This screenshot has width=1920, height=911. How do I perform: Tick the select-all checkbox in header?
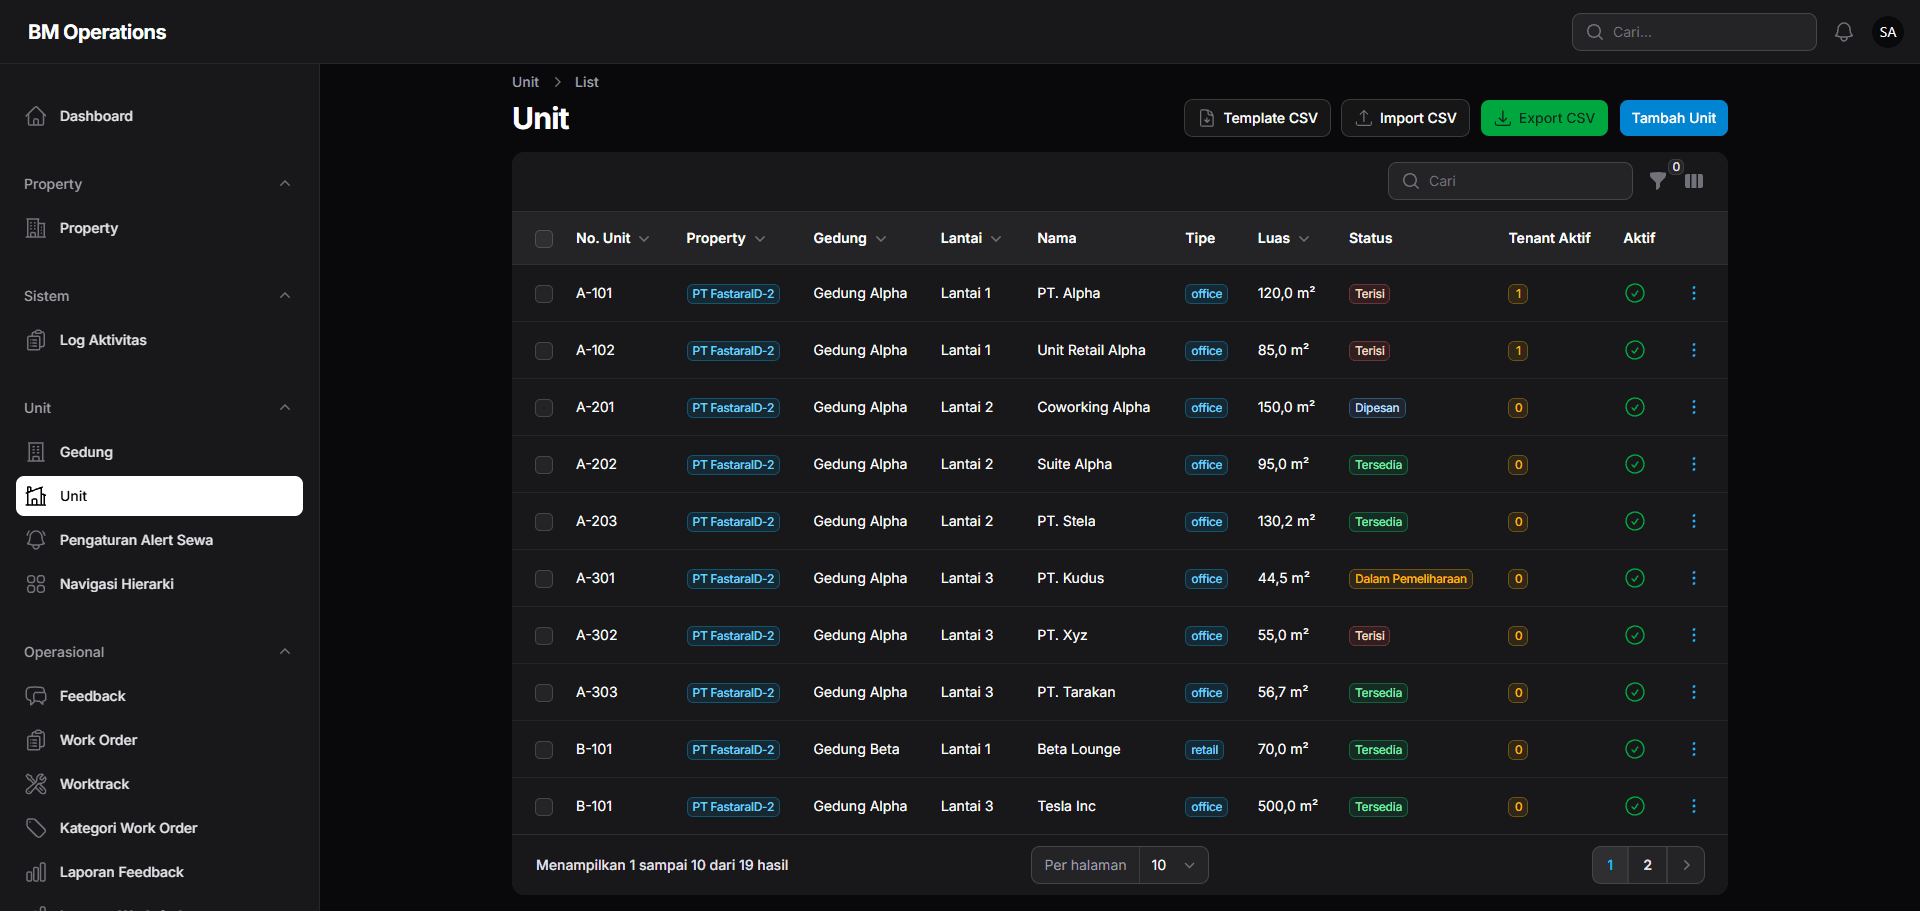tap(544, 239)
